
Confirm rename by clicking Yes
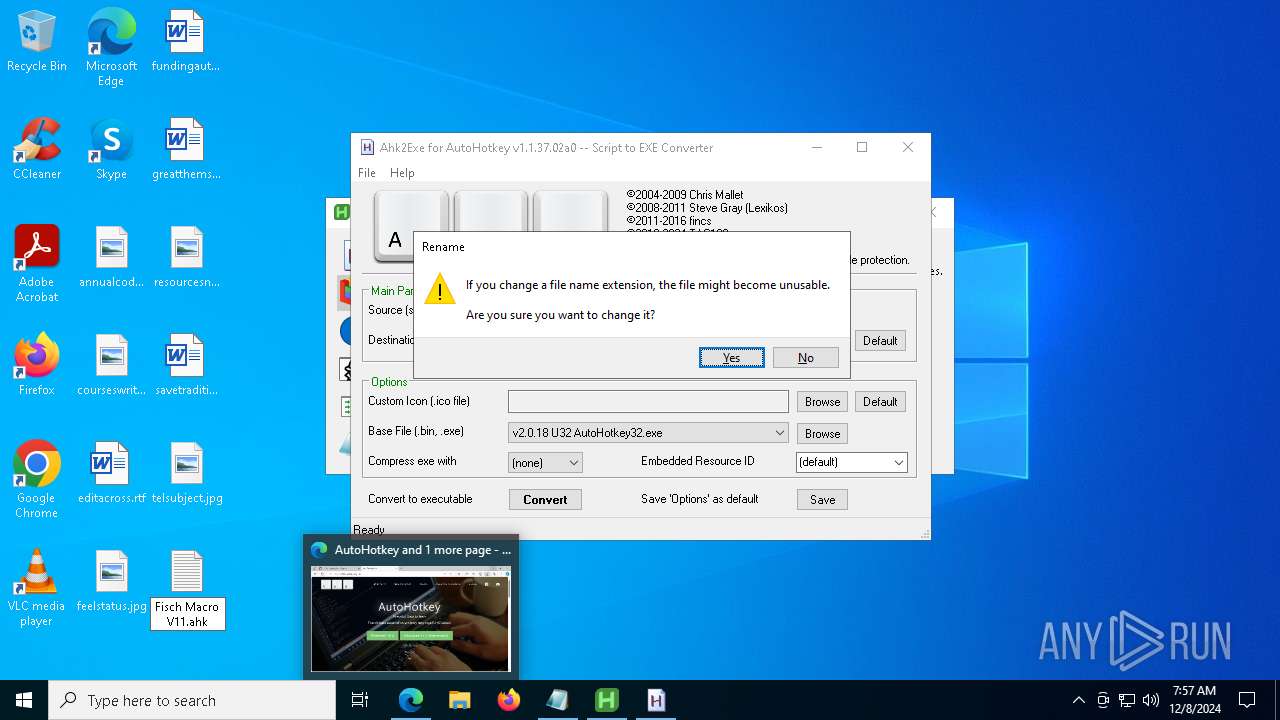tap(732, 358)
